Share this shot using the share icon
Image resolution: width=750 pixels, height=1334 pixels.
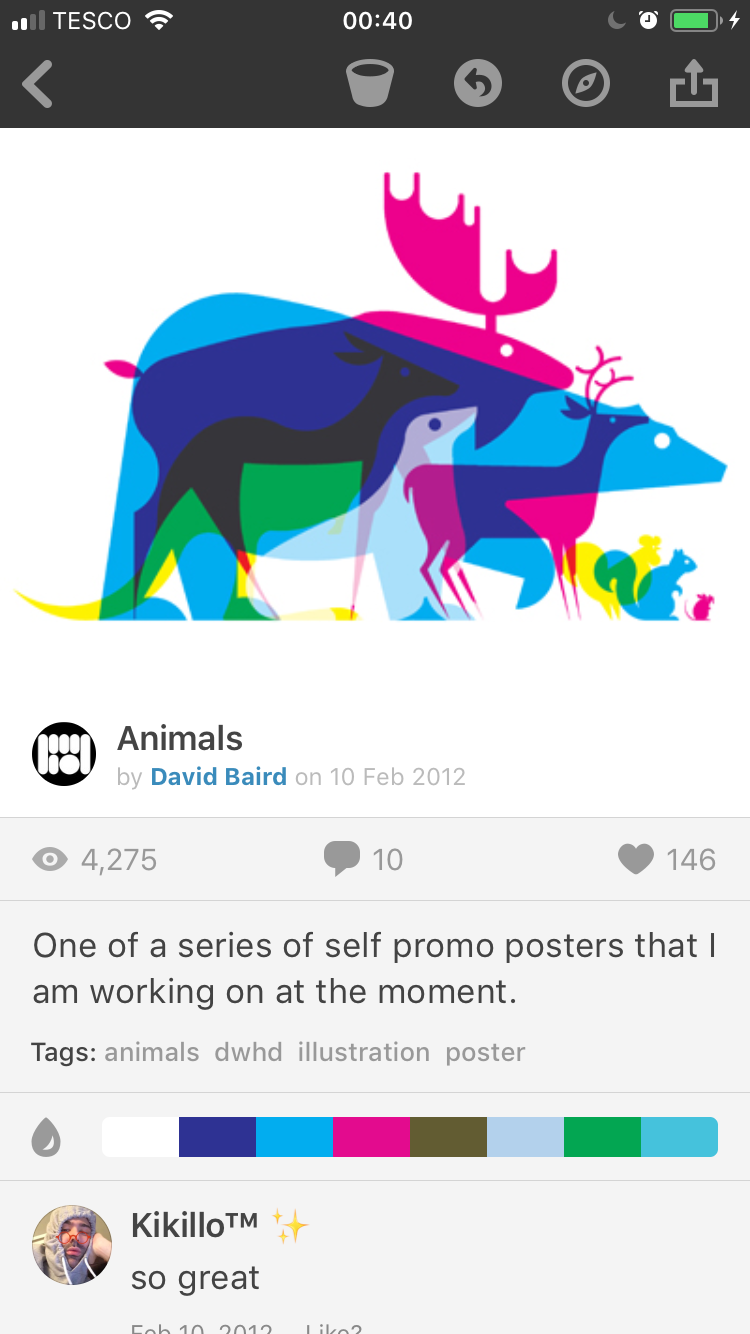694,84
